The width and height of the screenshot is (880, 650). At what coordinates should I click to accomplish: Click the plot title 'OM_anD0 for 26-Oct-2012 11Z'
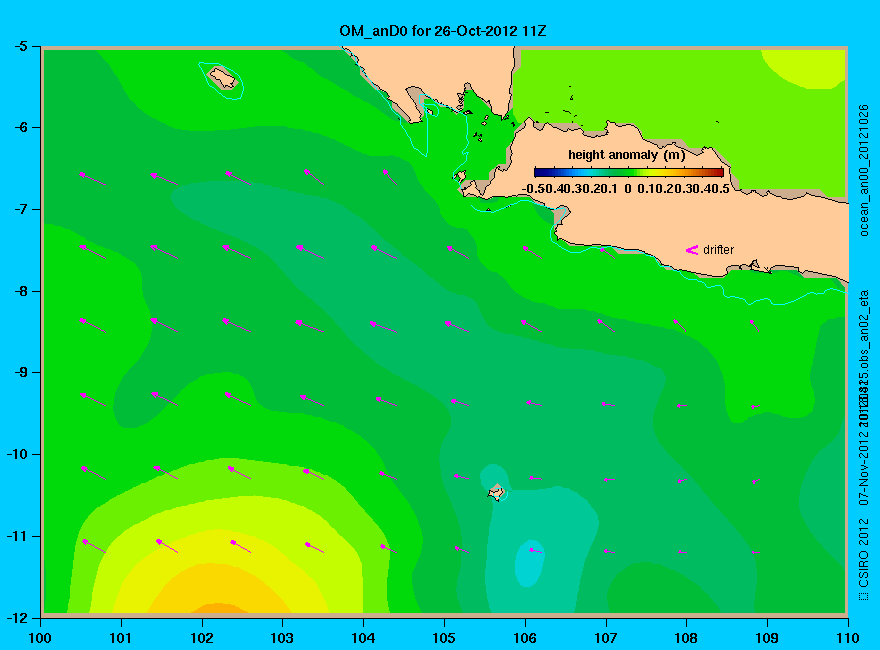443,31
